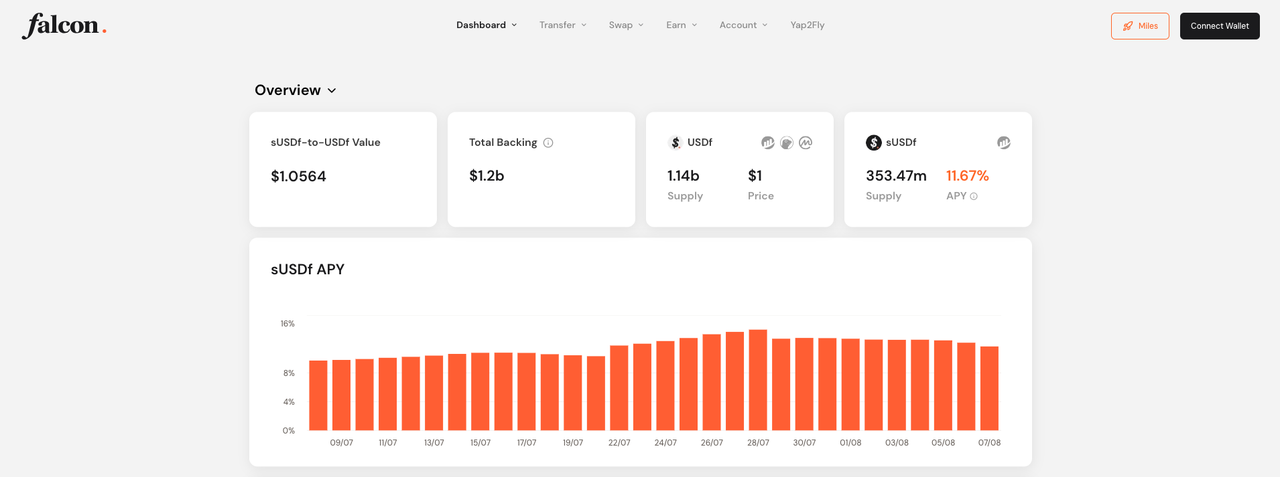Click the 03/08 x-axis date label
The height and width of the screenshot is (477, 1280).
point(897,443)
